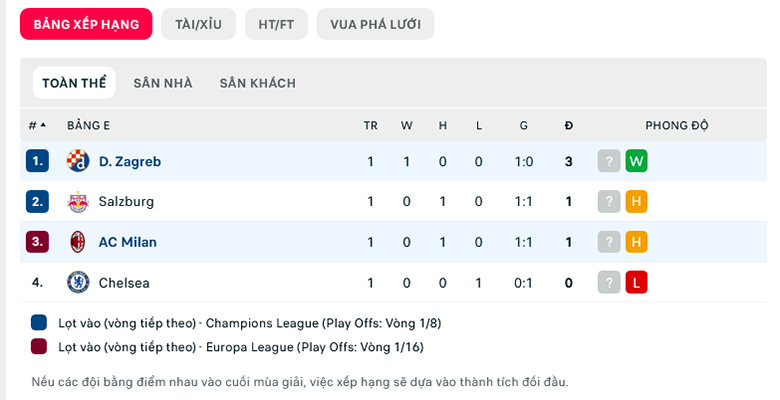This screenshot has width=780, height=400.
Task: Open the HT/FT section
Action: [276, 24]
